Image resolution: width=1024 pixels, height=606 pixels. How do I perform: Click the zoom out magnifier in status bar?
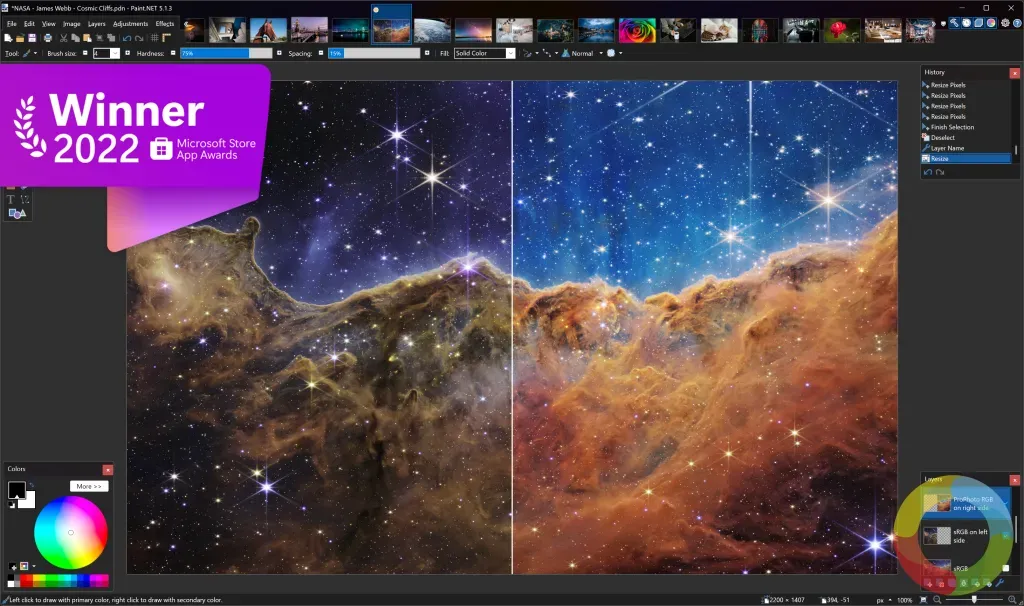(937, 599)
